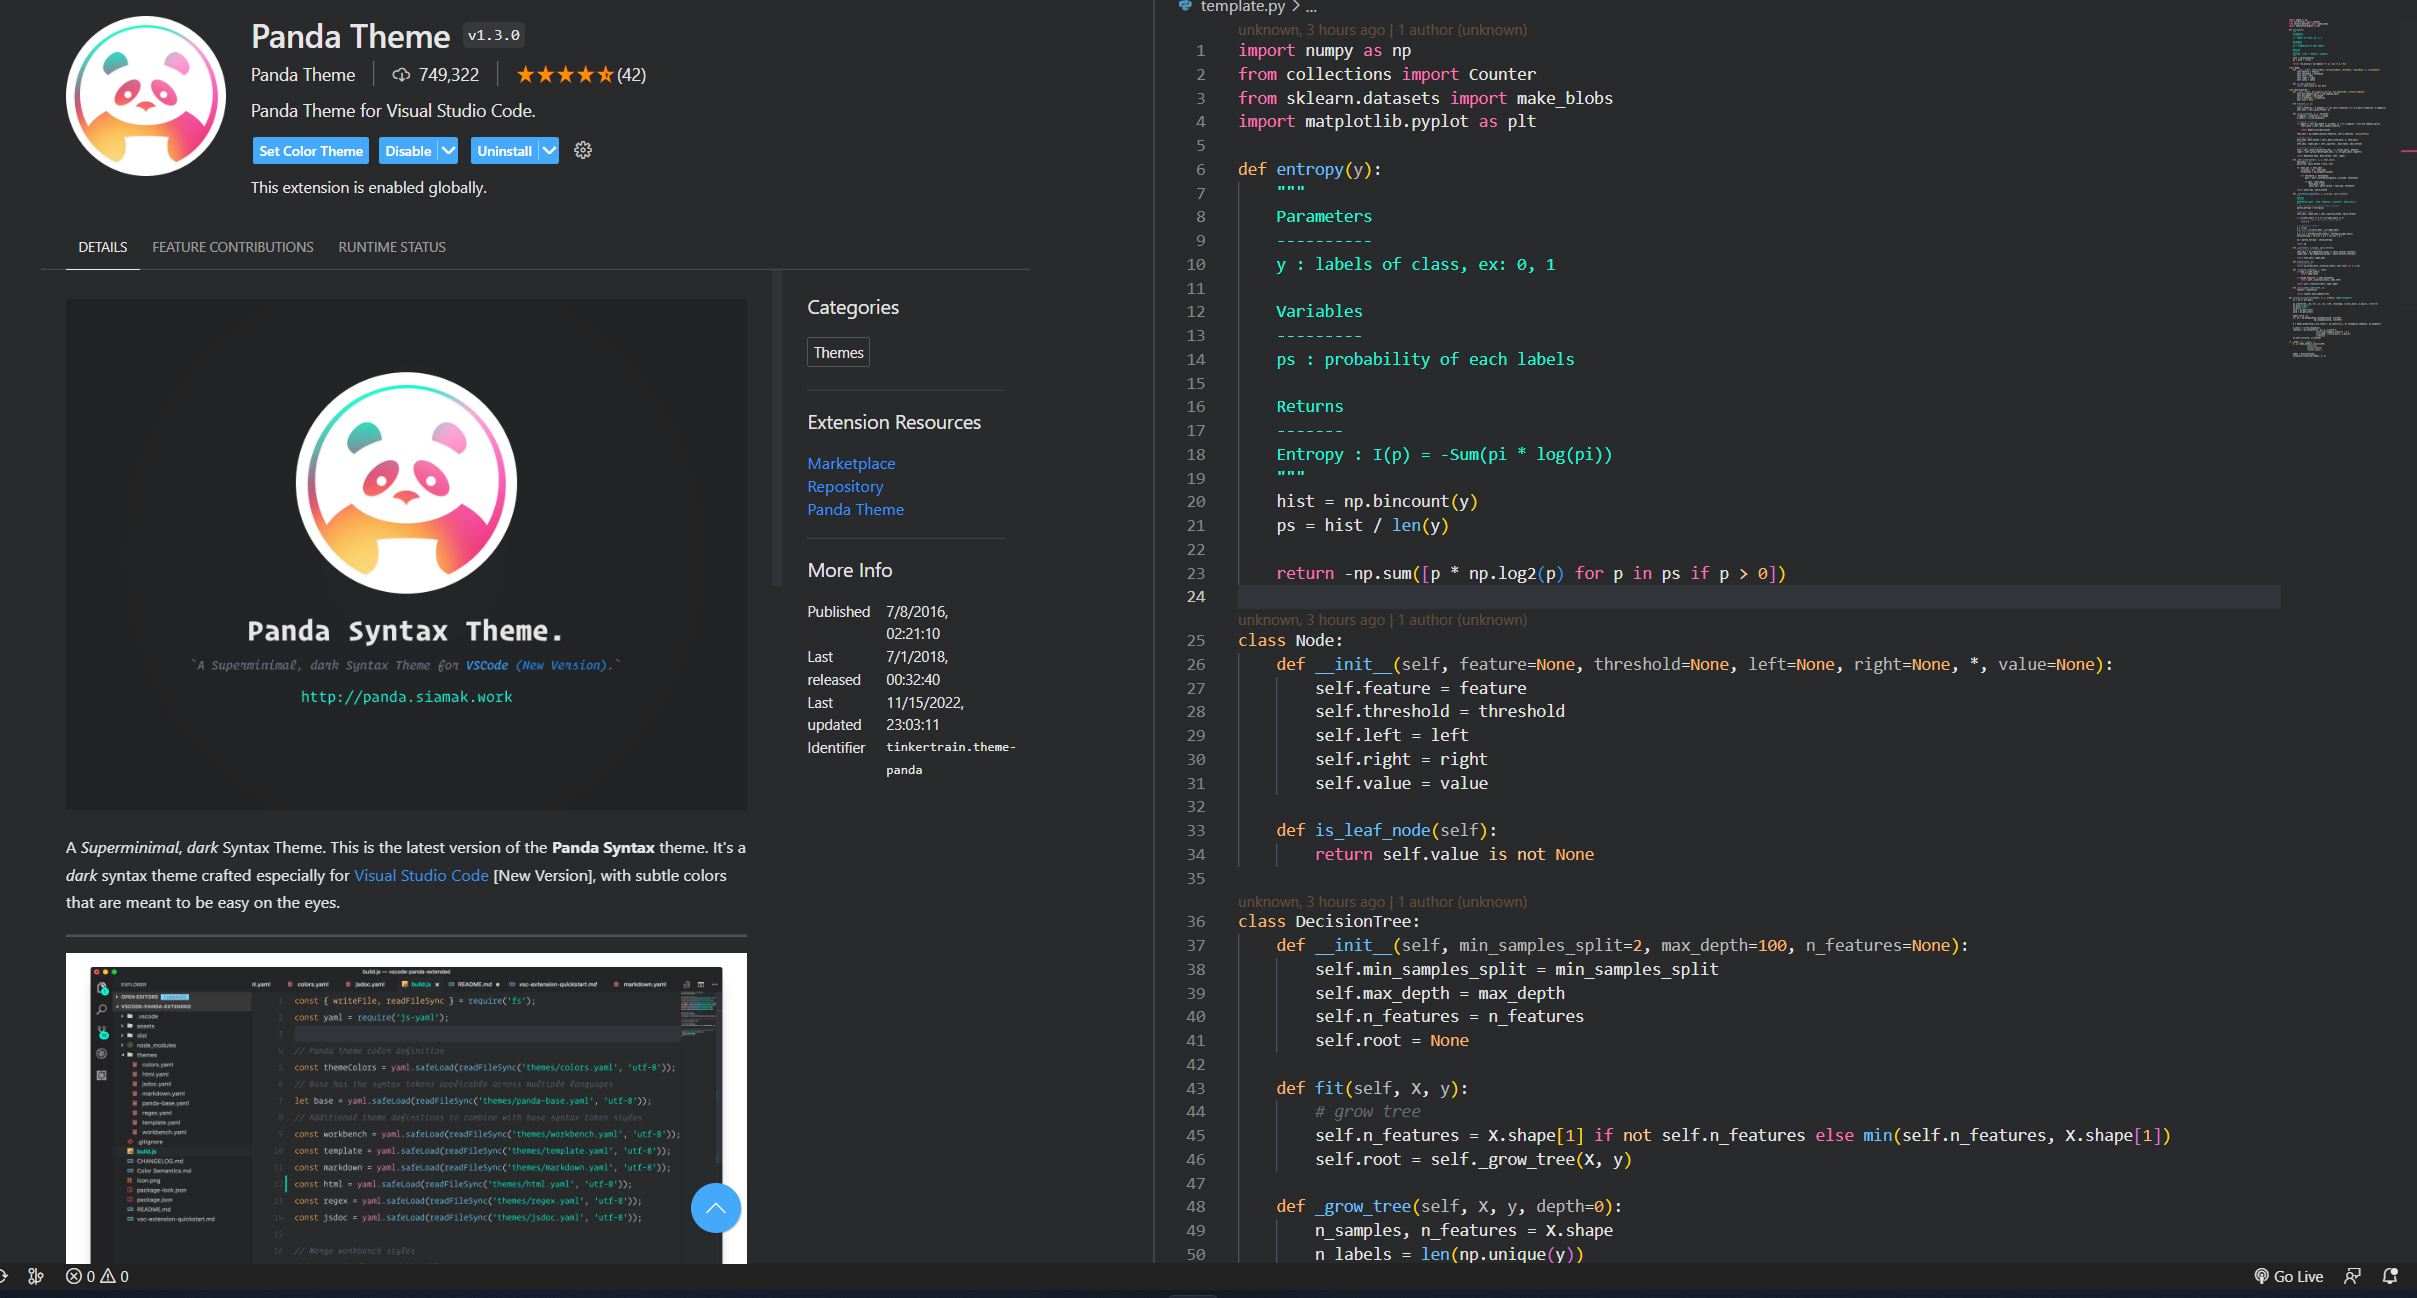Open the Runtime Status tab
Viewport: 2417px width, 1298px height.
392,247
